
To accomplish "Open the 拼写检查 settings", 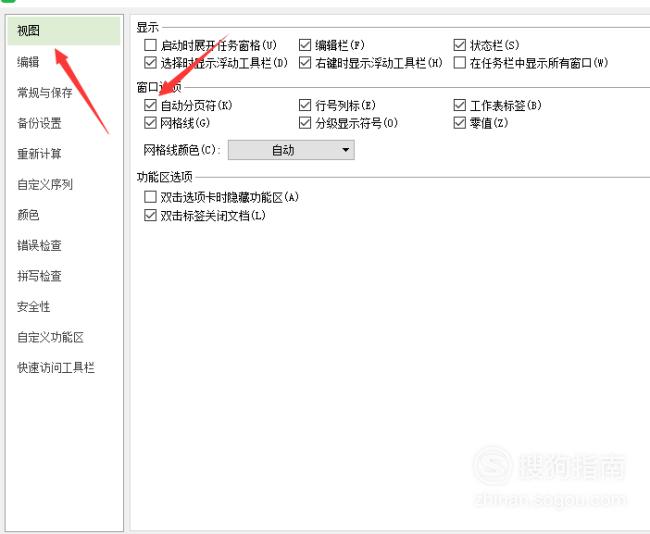I will pos(39,276).
